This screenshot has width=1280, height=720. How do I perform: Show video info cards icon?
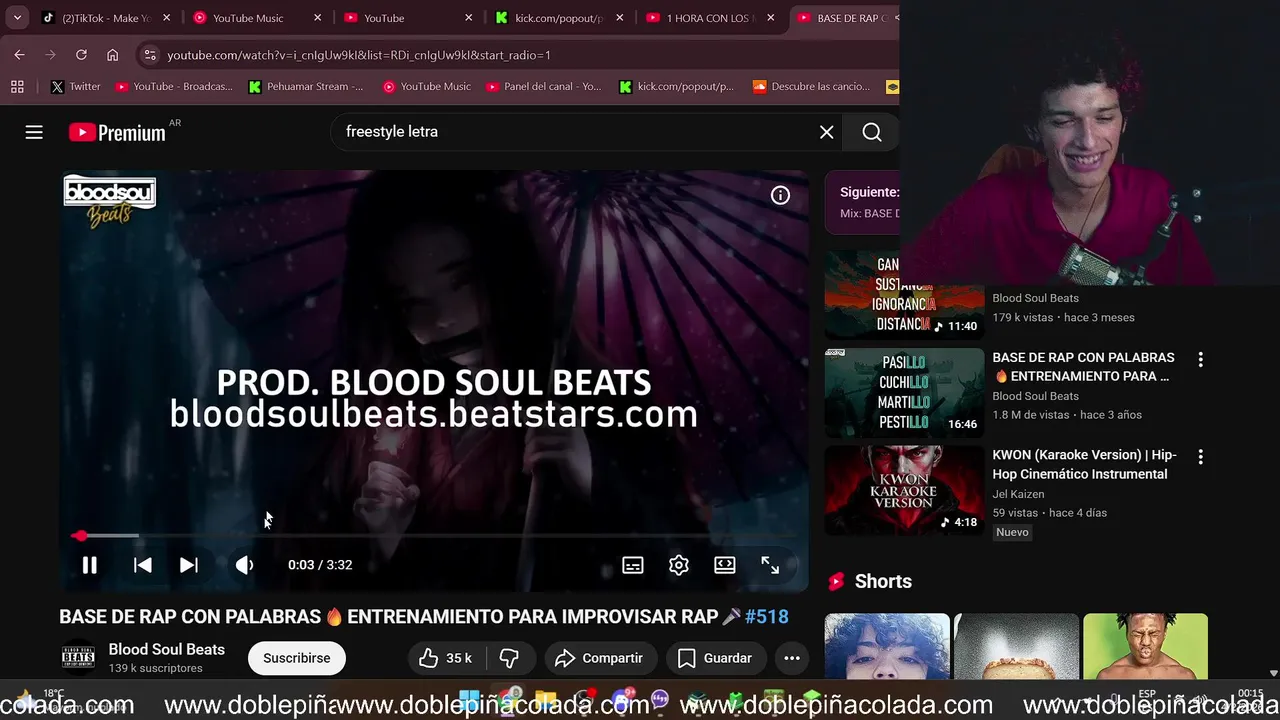point(780,196)
